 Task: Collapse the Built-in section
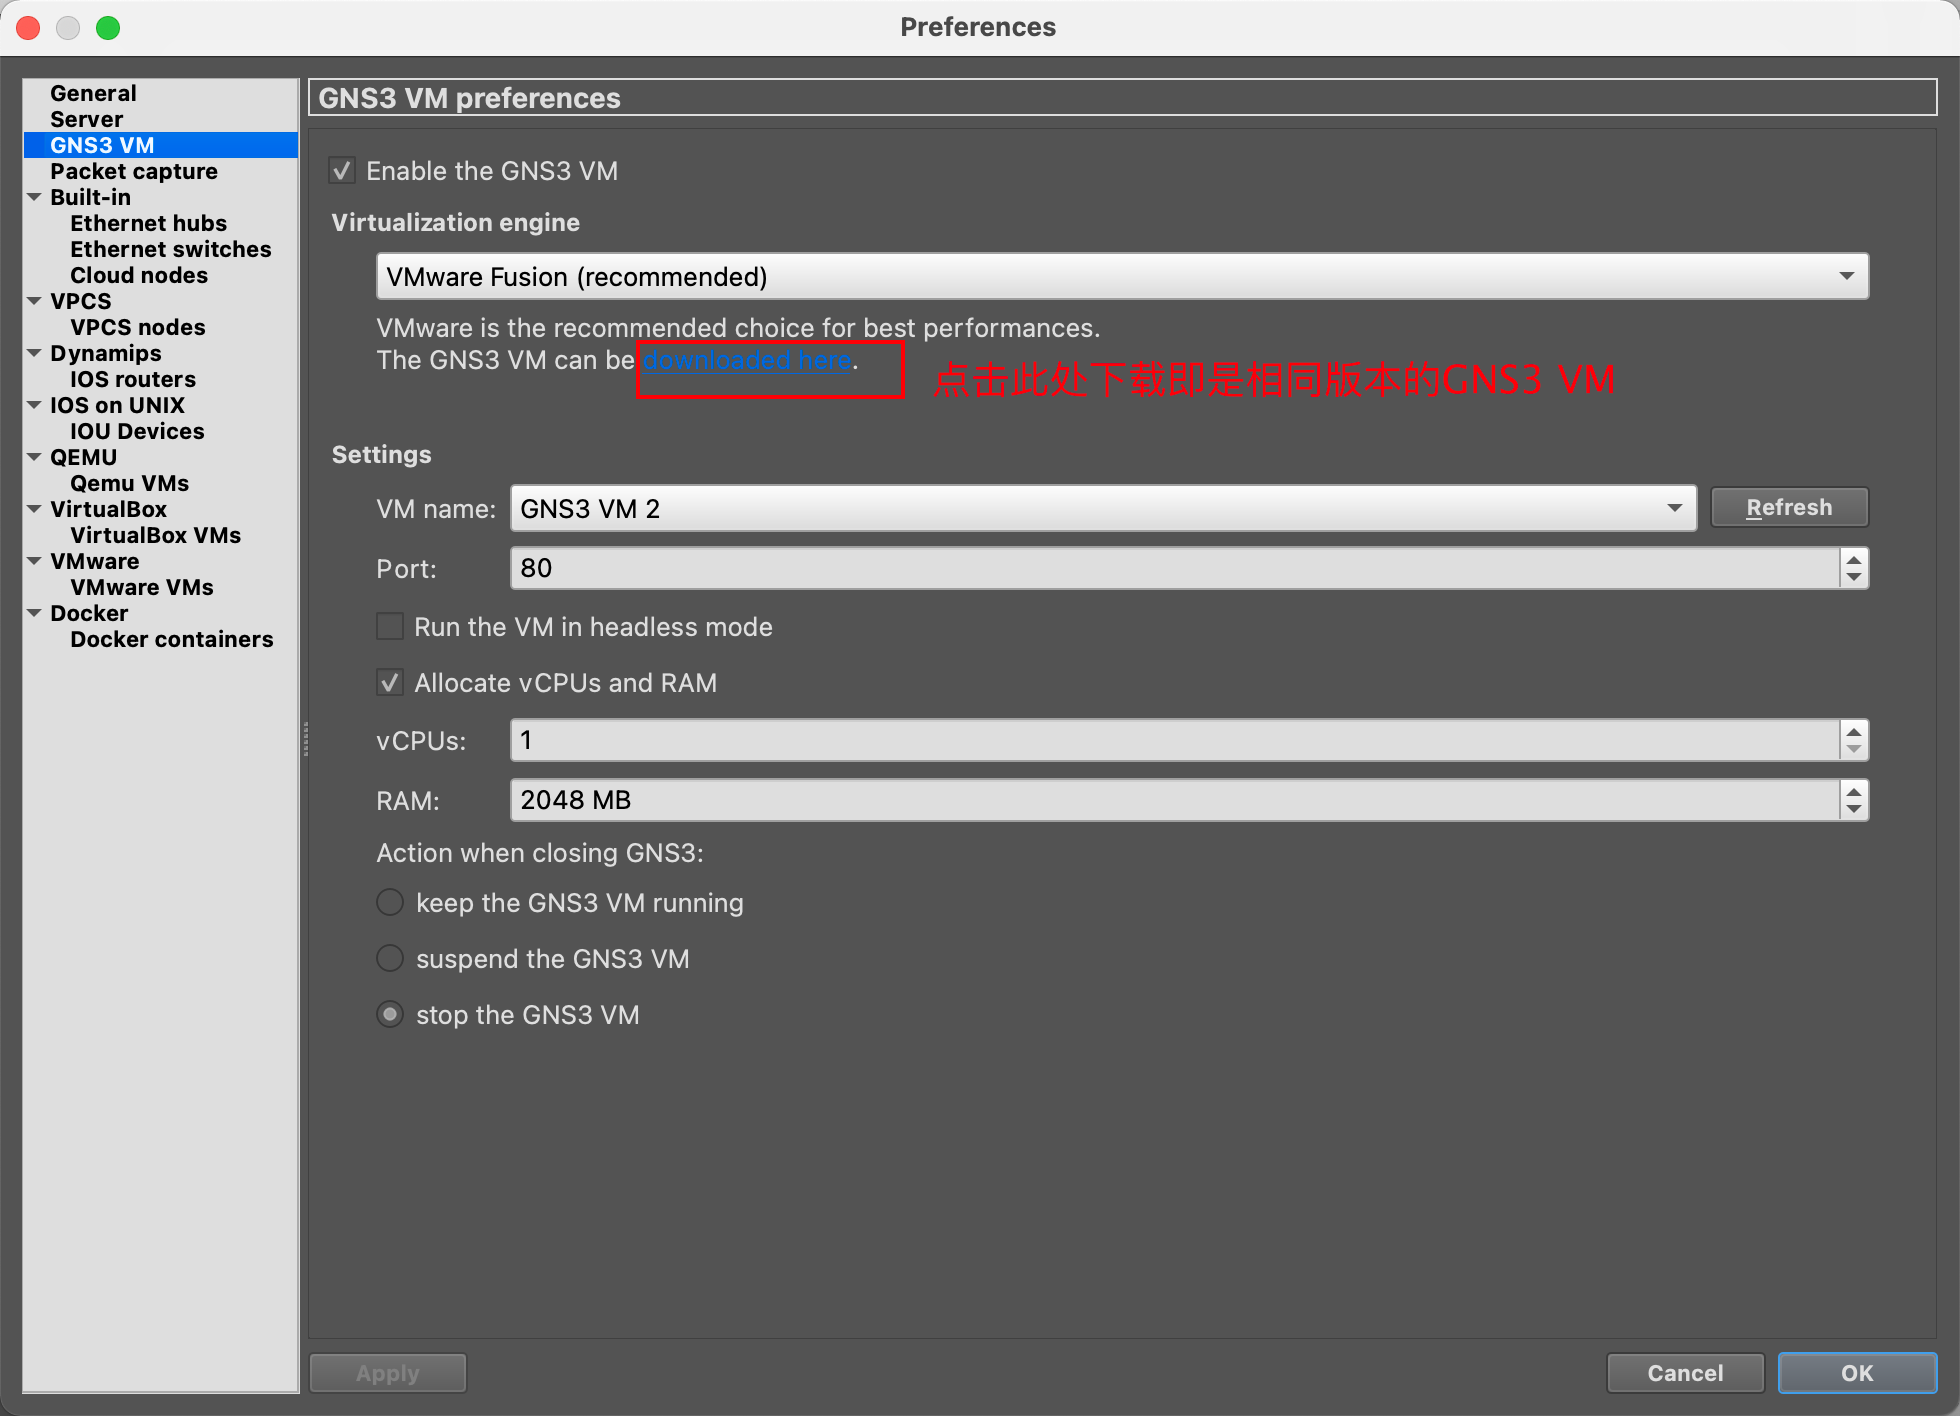(x=35, y=197)
